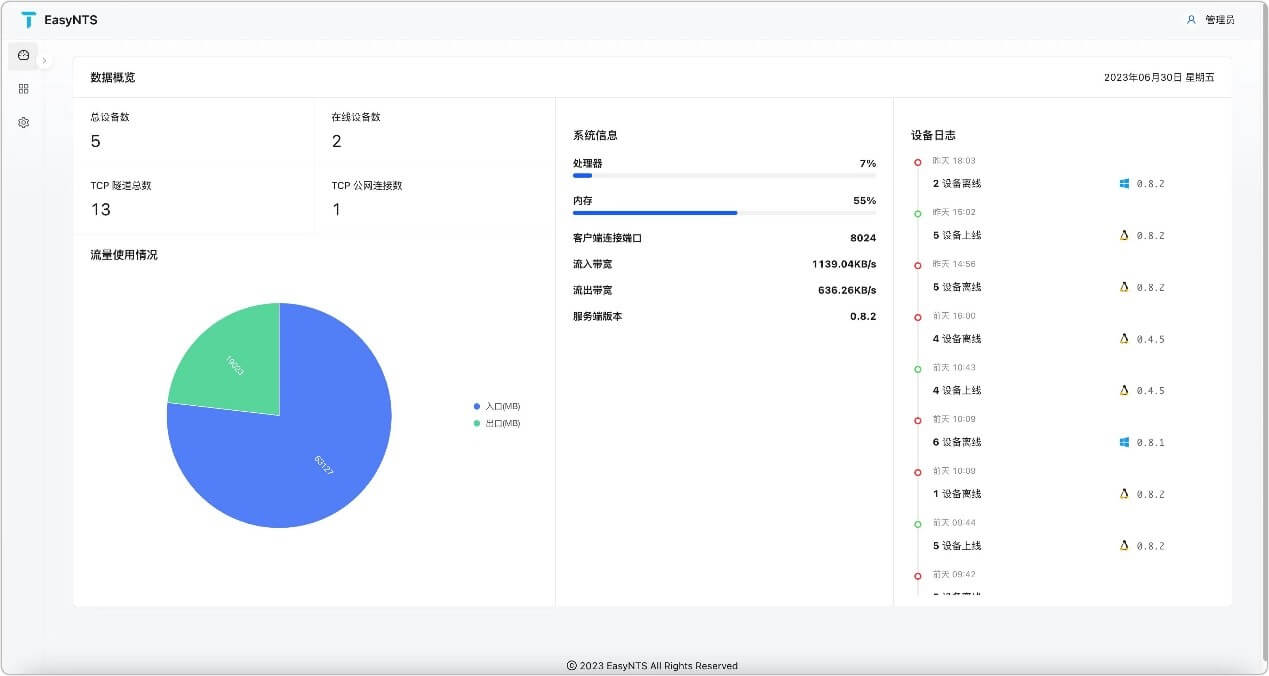Open the 管理员 account menu
This screenshot has height=676, width=1269.
[1219, 19]
